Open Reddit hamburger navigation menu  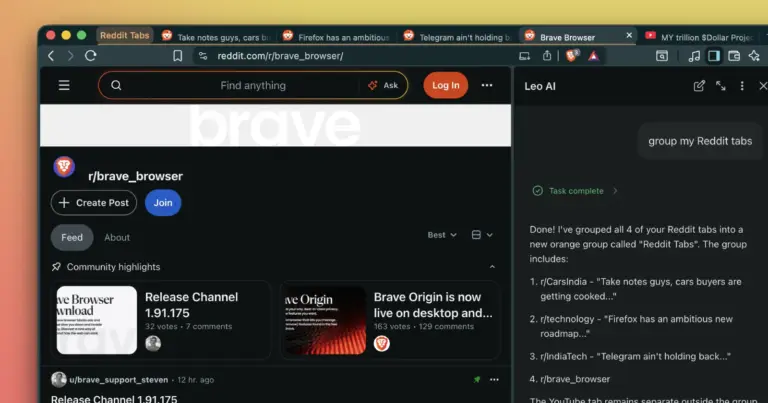(x=64, y=85)
